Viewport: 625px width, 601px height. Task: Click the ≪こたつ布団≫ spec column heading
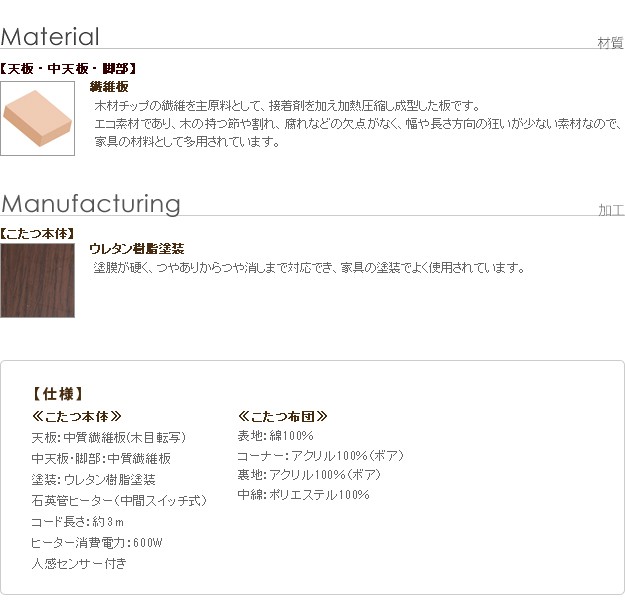tap(283, 416)
